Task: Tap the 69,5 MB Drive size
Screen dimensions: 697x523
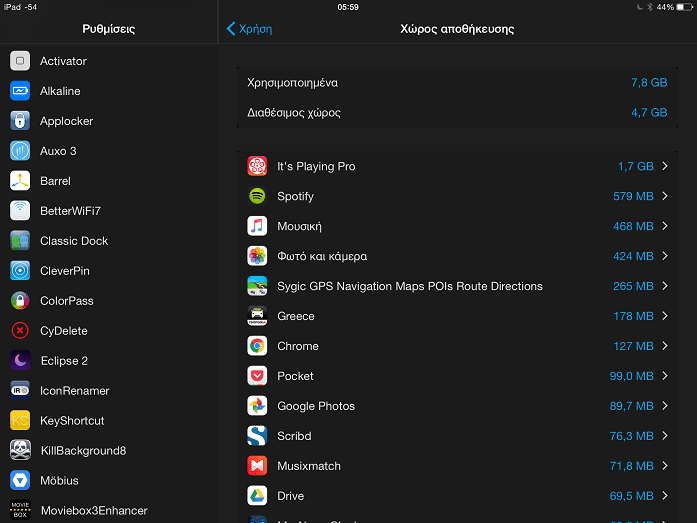Action: 631,495
